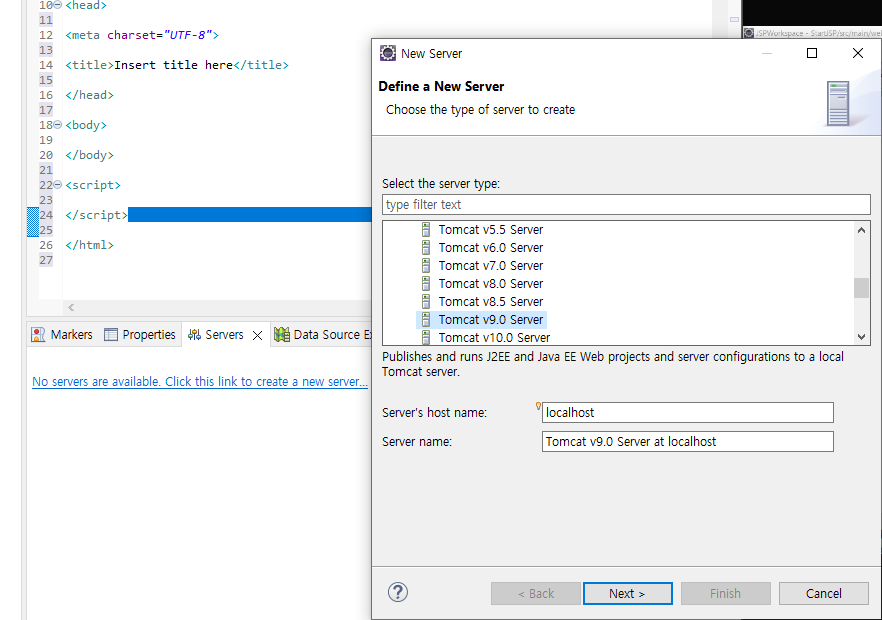Close the Servers view tab
The width and height of the screenshot is (882, 620).
[258, 335]
